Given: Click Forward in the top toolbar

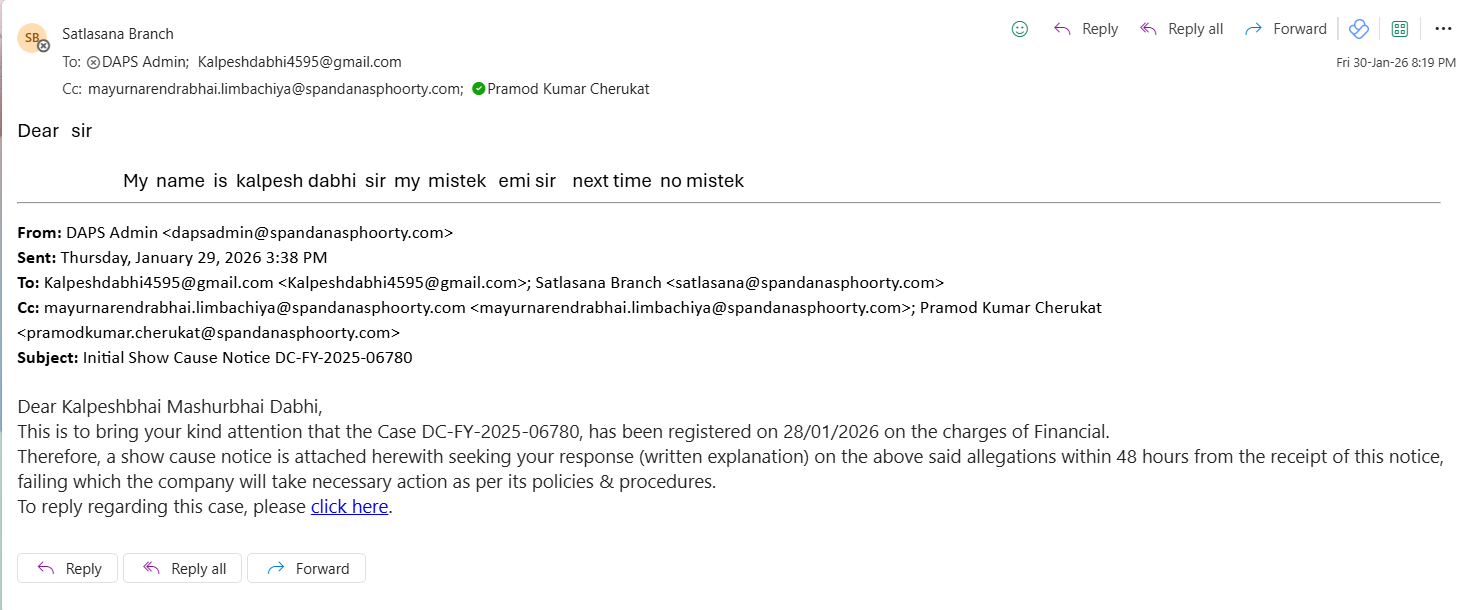Looking at the screenshot, I should [1285, 29].
